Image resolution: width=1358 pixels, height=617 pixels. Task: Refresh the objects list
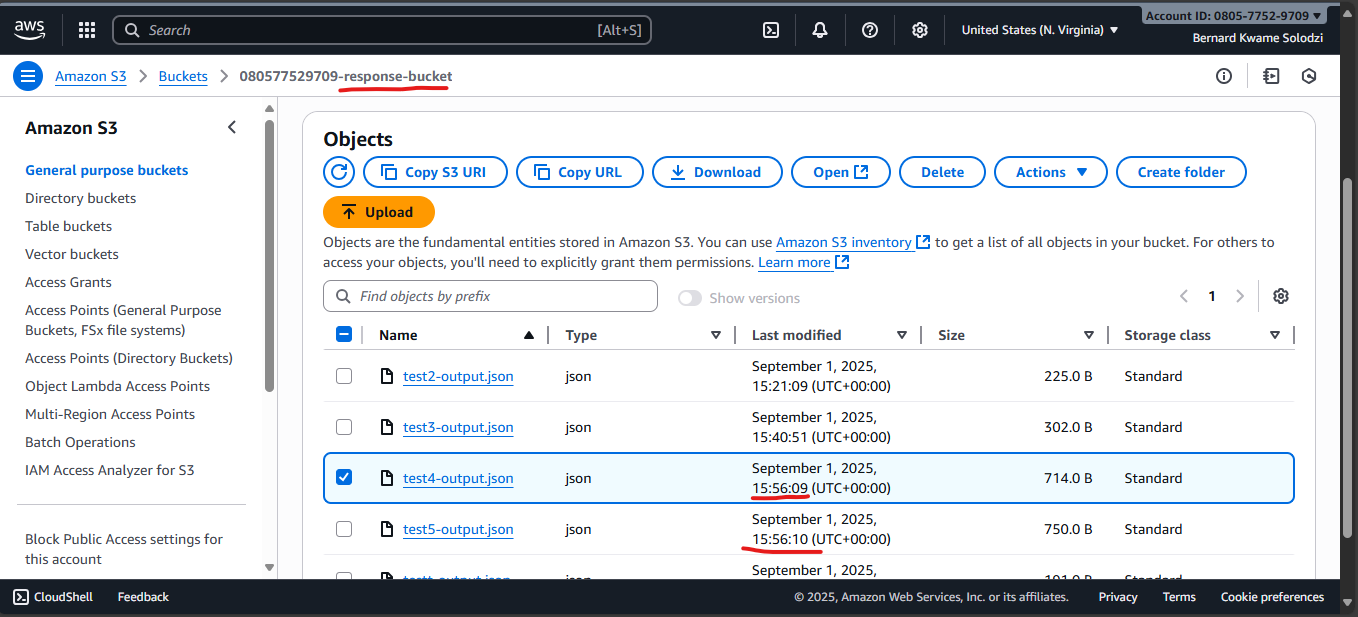[339, 172]
